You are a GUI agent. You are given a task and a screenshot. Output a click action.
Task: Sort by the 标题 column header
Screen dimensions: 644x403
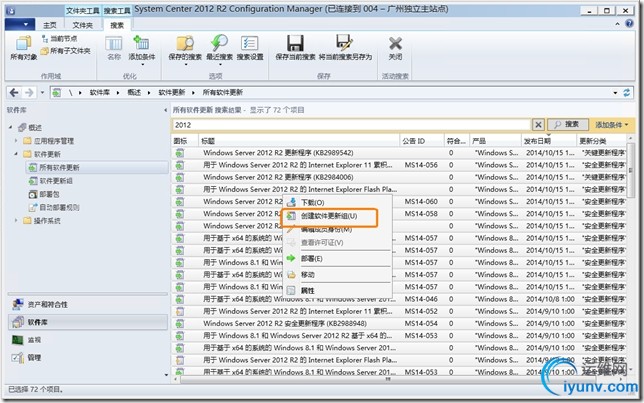click(x=299, y=141)
